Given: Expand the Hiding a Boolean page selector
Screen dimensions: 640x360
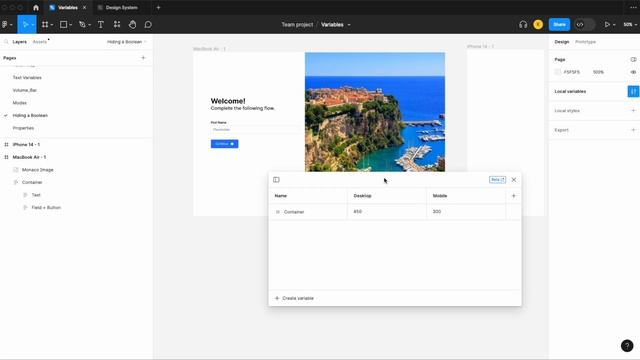Looking at the screenshot, I should (x=127, y=42).
